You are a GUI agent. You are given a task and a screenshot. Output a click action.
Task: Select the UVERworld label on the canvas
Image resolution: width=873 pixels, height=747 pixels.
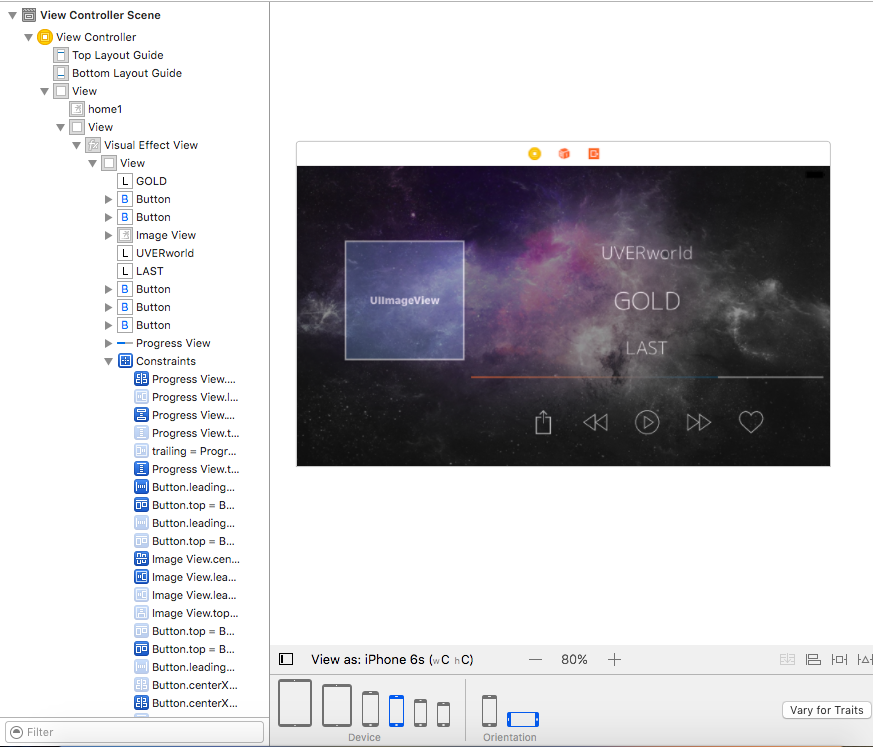pyautogui.click(x=647, y=253)
